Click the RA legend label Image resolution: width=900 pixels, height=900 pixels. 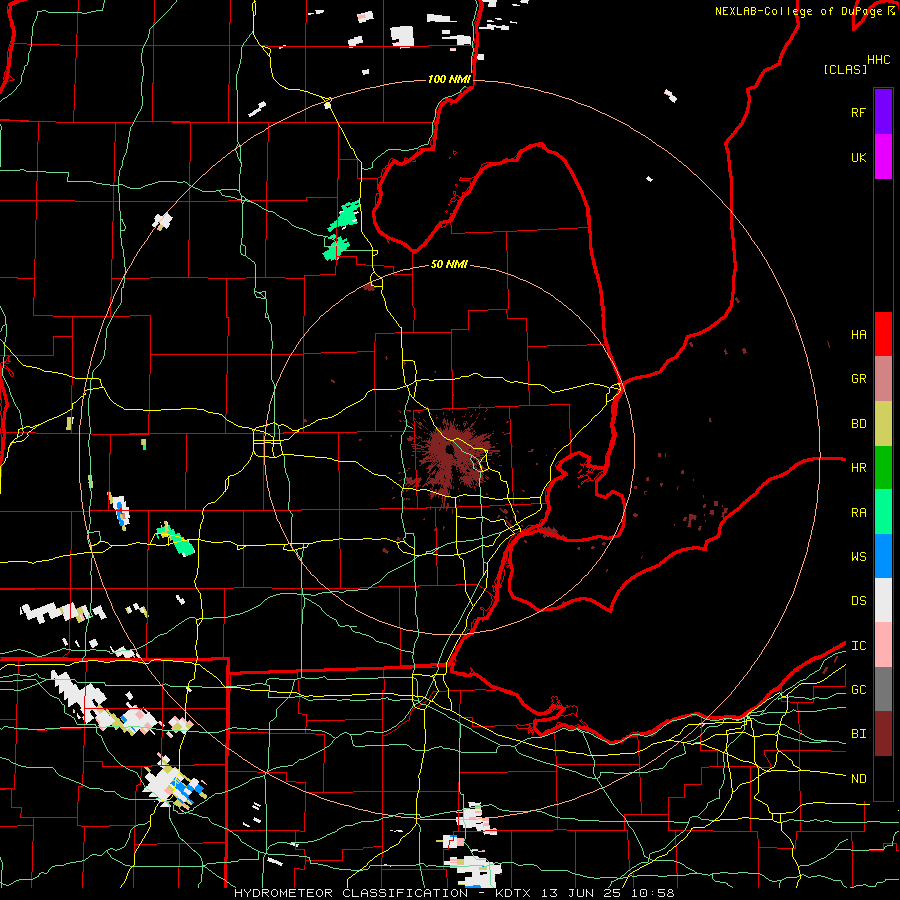pos(858,513)
